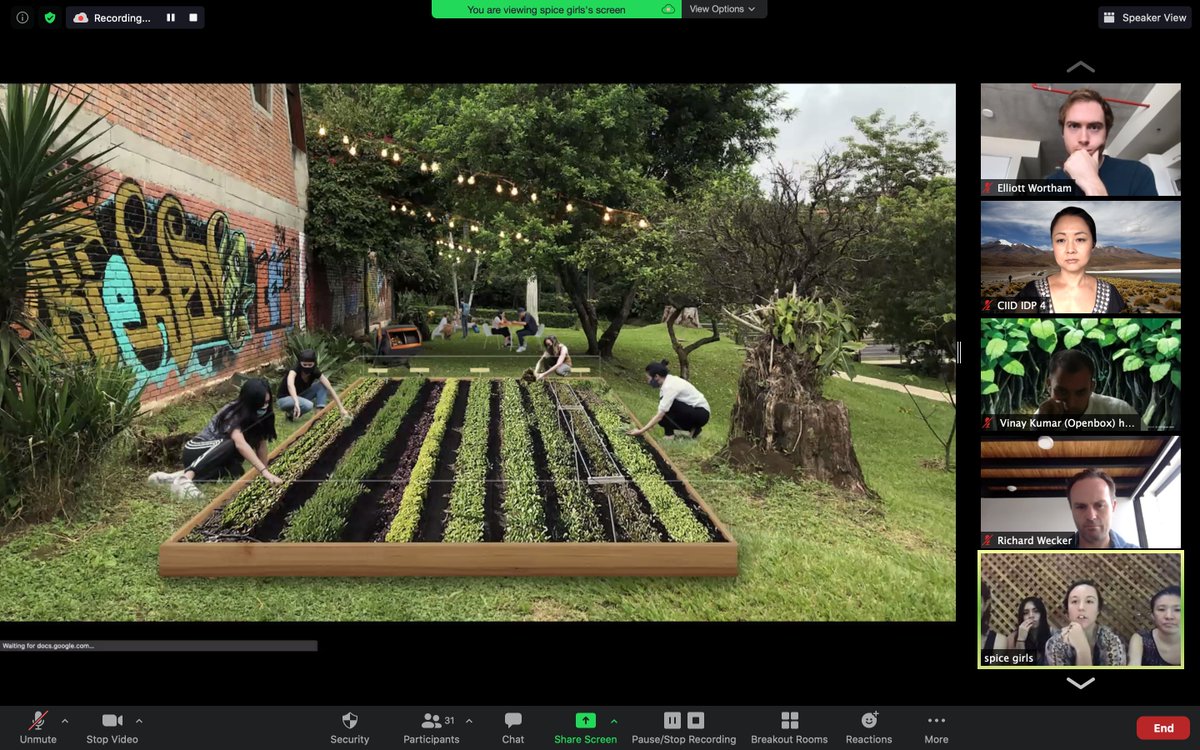Switch layout using Speaker View button
Image resolution: width=1200 pixels, height=750 pixels.
tap(1145, 17)
